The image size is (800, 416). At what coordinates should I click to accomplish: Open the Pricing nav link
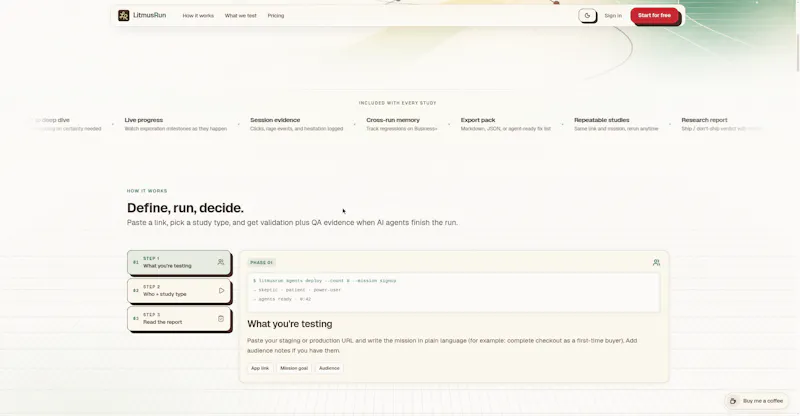(276, 16)
